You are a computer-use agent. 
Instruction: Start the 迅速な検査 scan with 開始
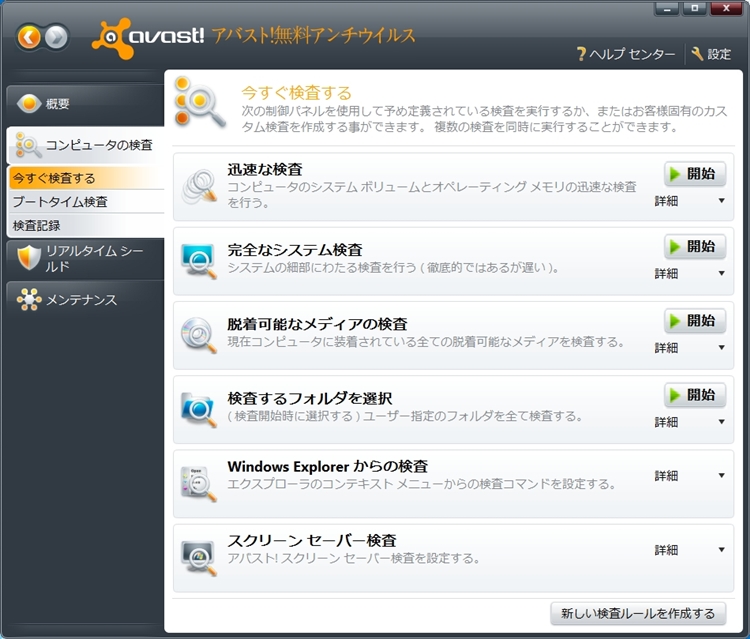point(695,174)
